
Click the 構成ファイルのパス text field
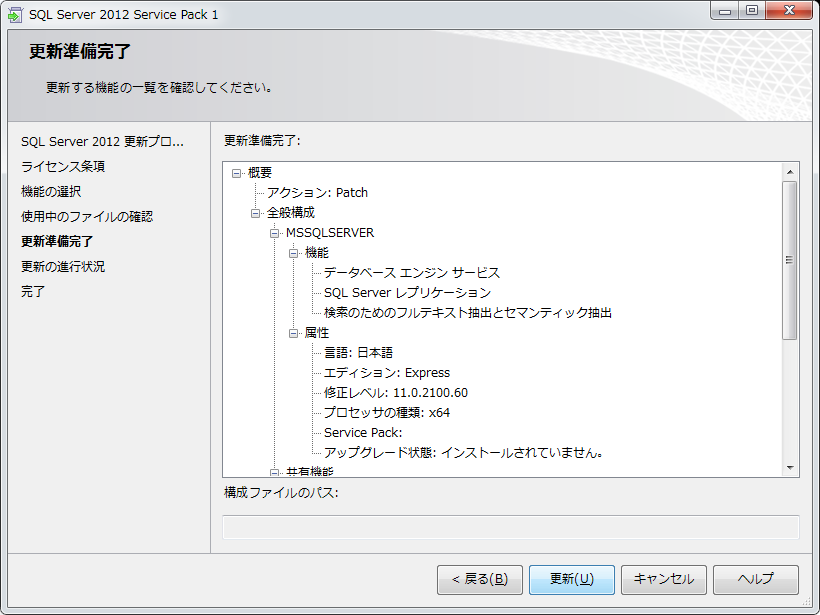click(x=510, y=527)
